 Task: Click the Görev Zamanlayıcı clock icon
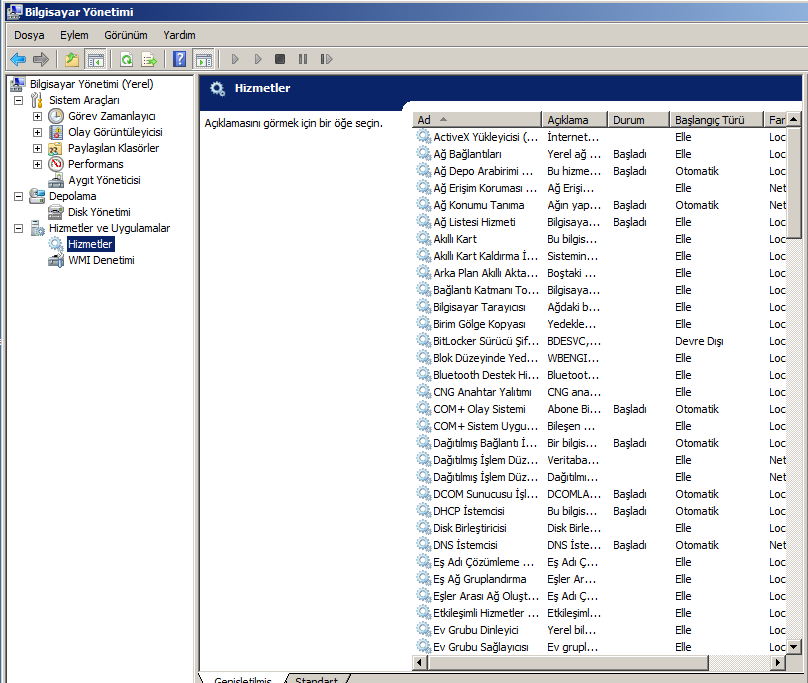(x=56, y=116)
